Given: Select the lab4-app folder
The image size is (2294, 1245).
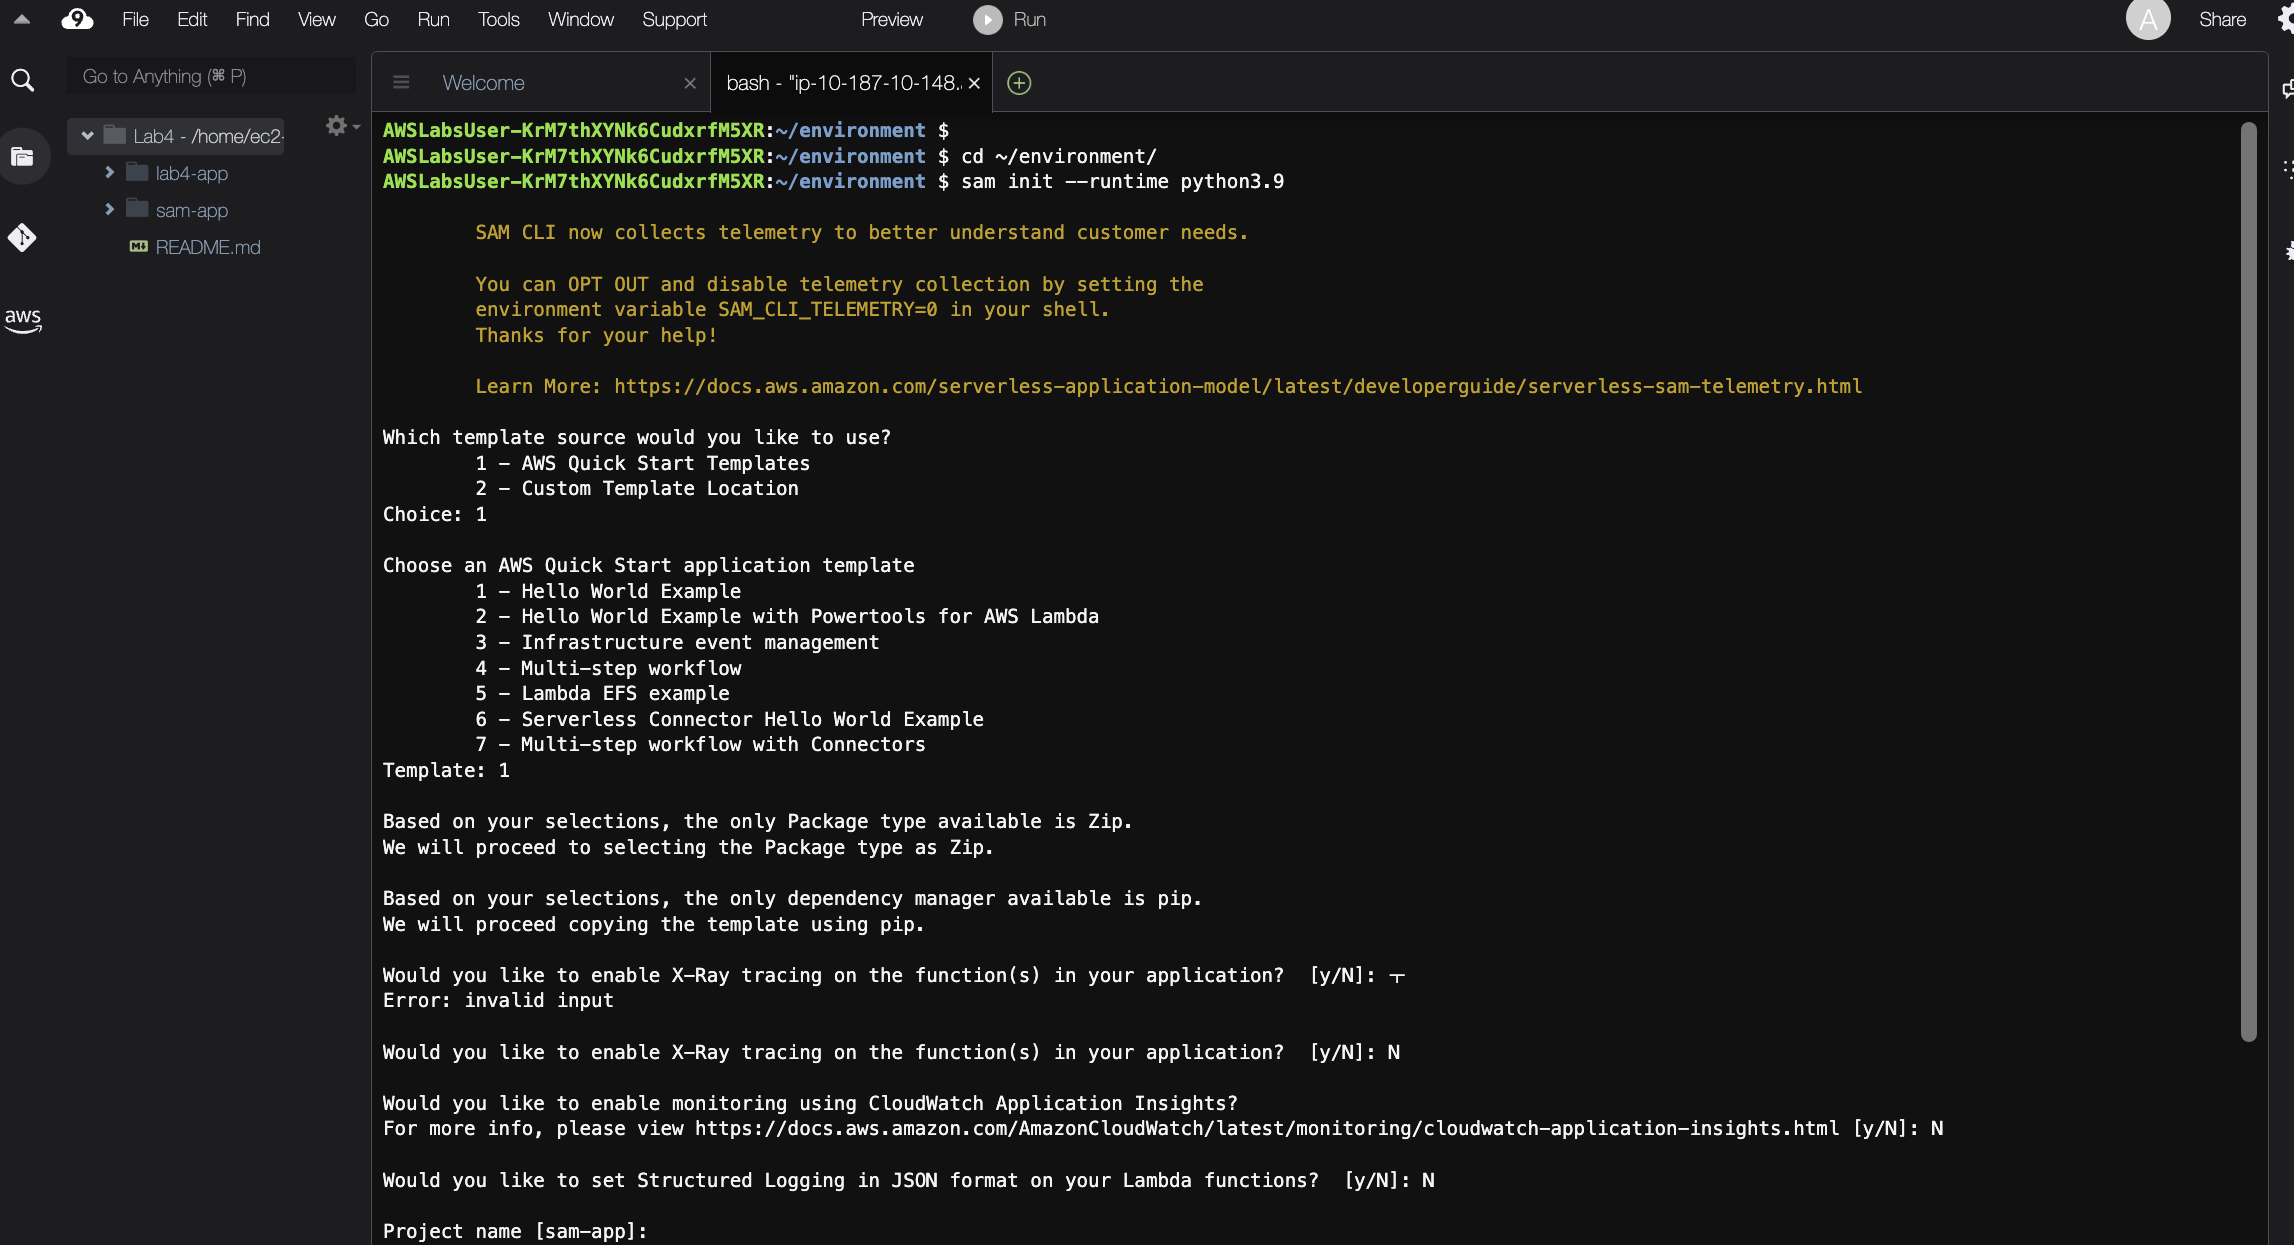Looking at the screenshot, I should [x=192, y=173].
